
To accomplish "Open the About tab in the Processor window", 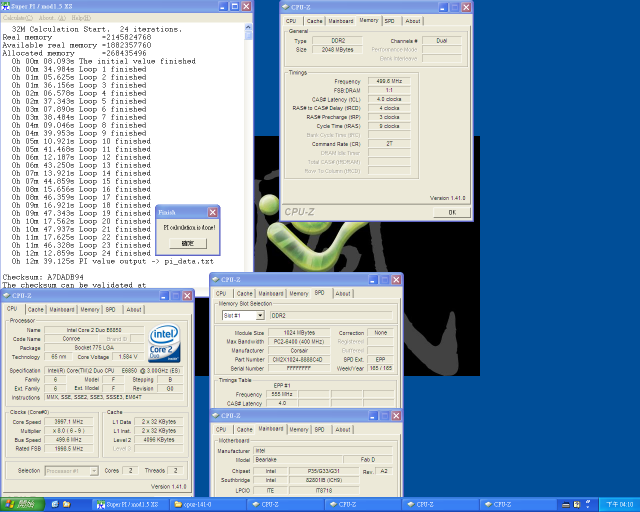I will [x=134, y=309].
